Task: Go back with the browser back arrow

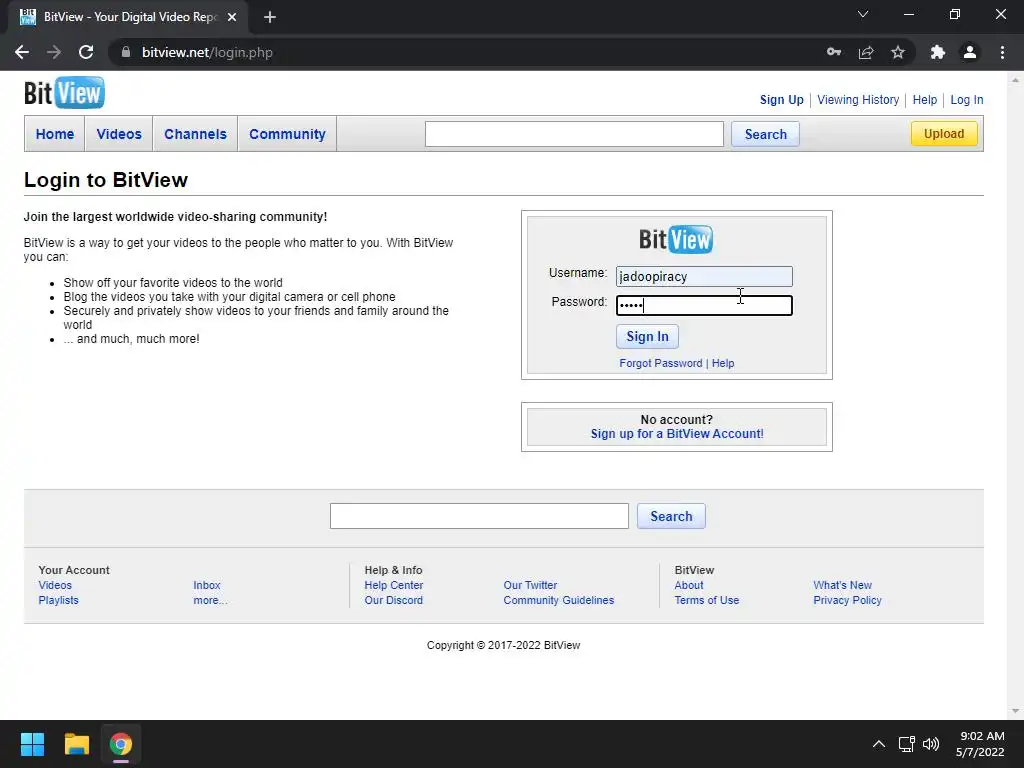Action: pyautogui.click(x=22, y=52)
